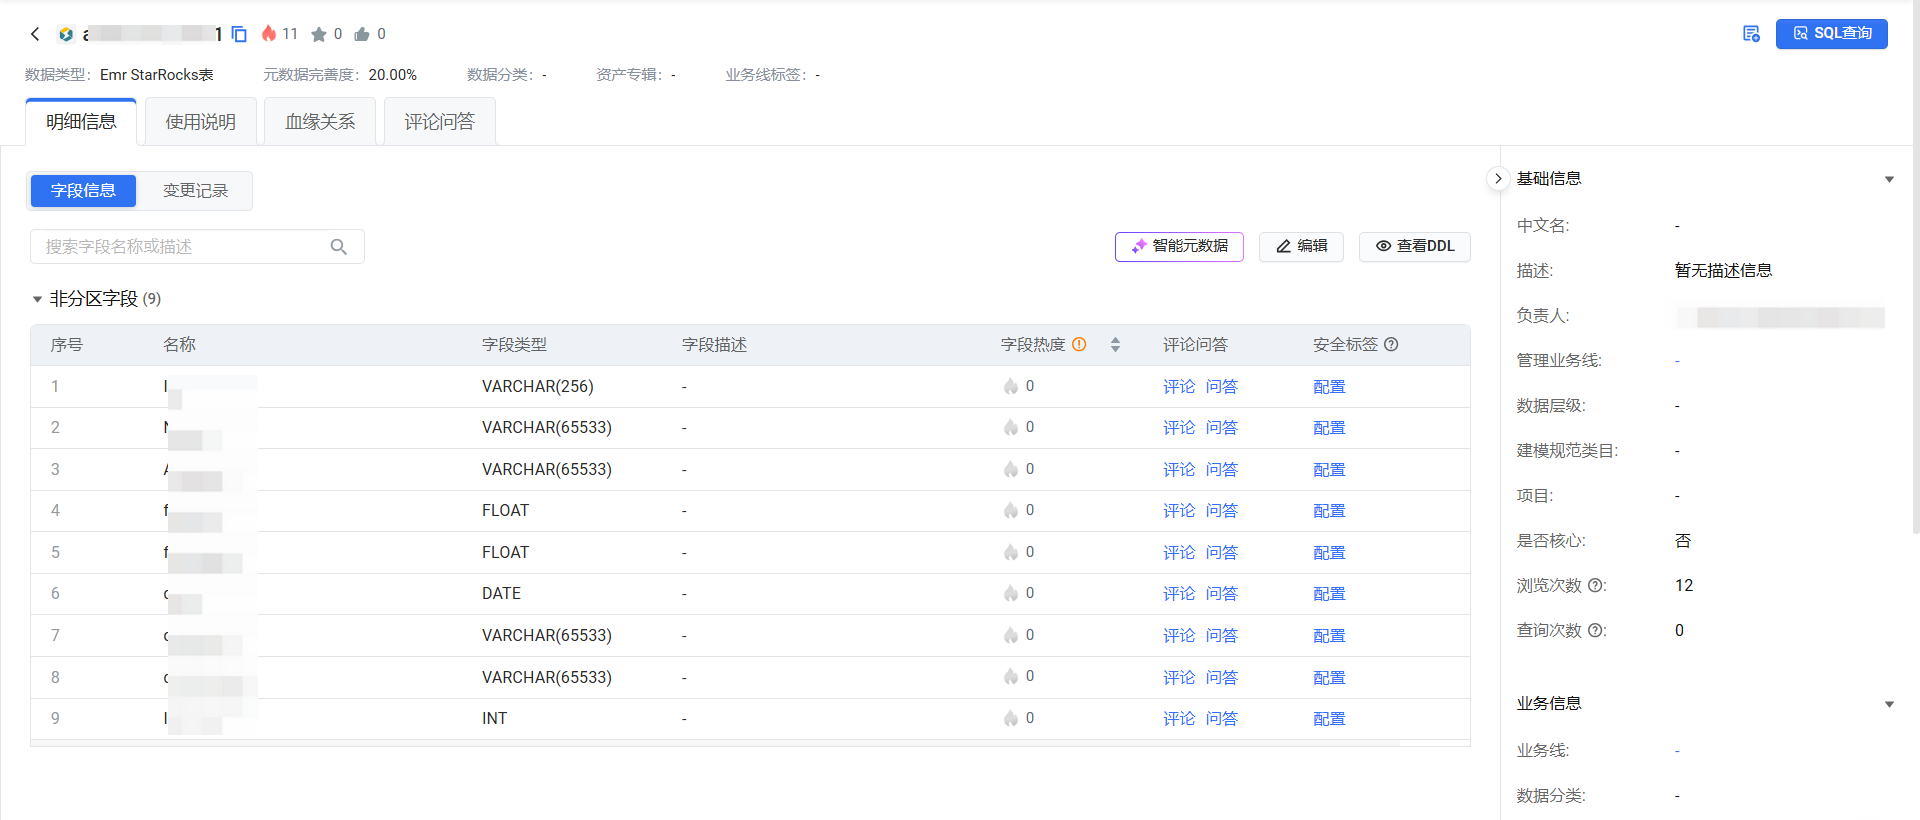The image size is (1920, 820).
Task: Sort by 字段热度 column arrows
Action: click(1115, 345)
